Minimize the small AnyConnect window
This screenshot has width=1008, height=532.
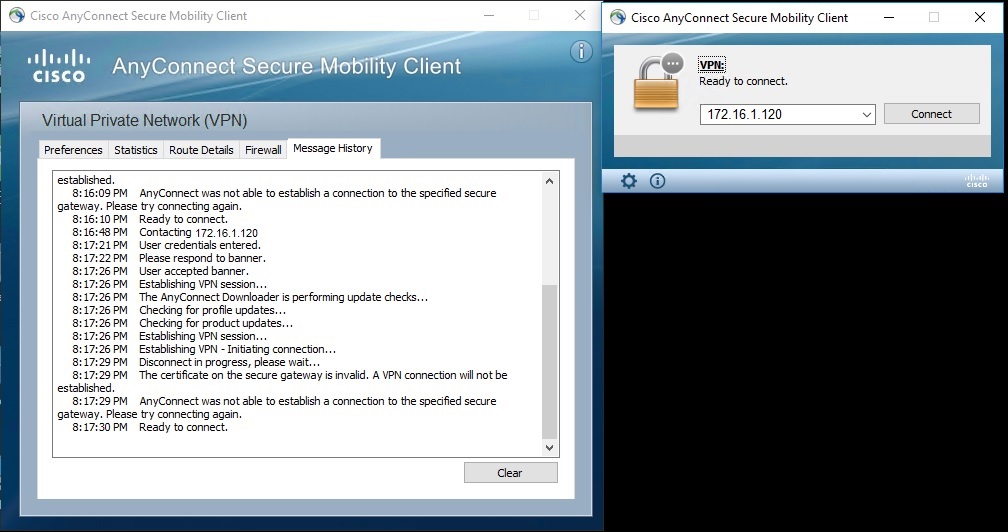pyautogui.click(x=889, y=17)
